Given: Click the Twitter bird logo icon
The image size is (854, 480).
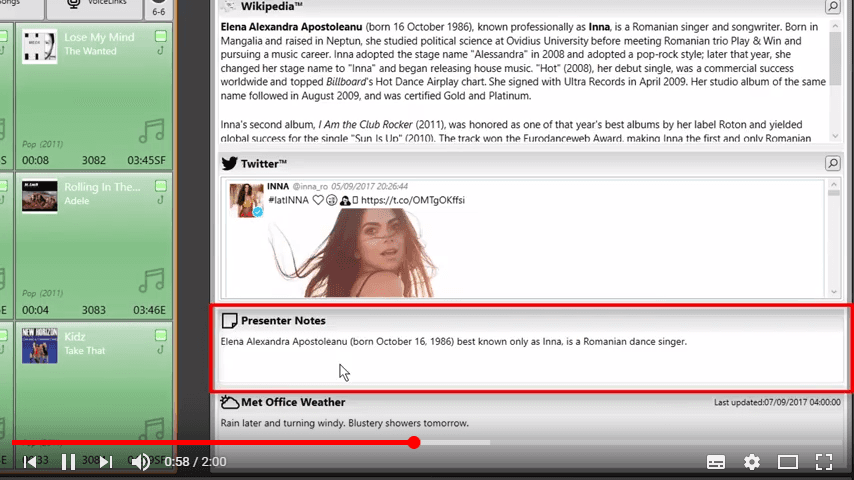Looking at the screenshot, I should click(229, 163).
